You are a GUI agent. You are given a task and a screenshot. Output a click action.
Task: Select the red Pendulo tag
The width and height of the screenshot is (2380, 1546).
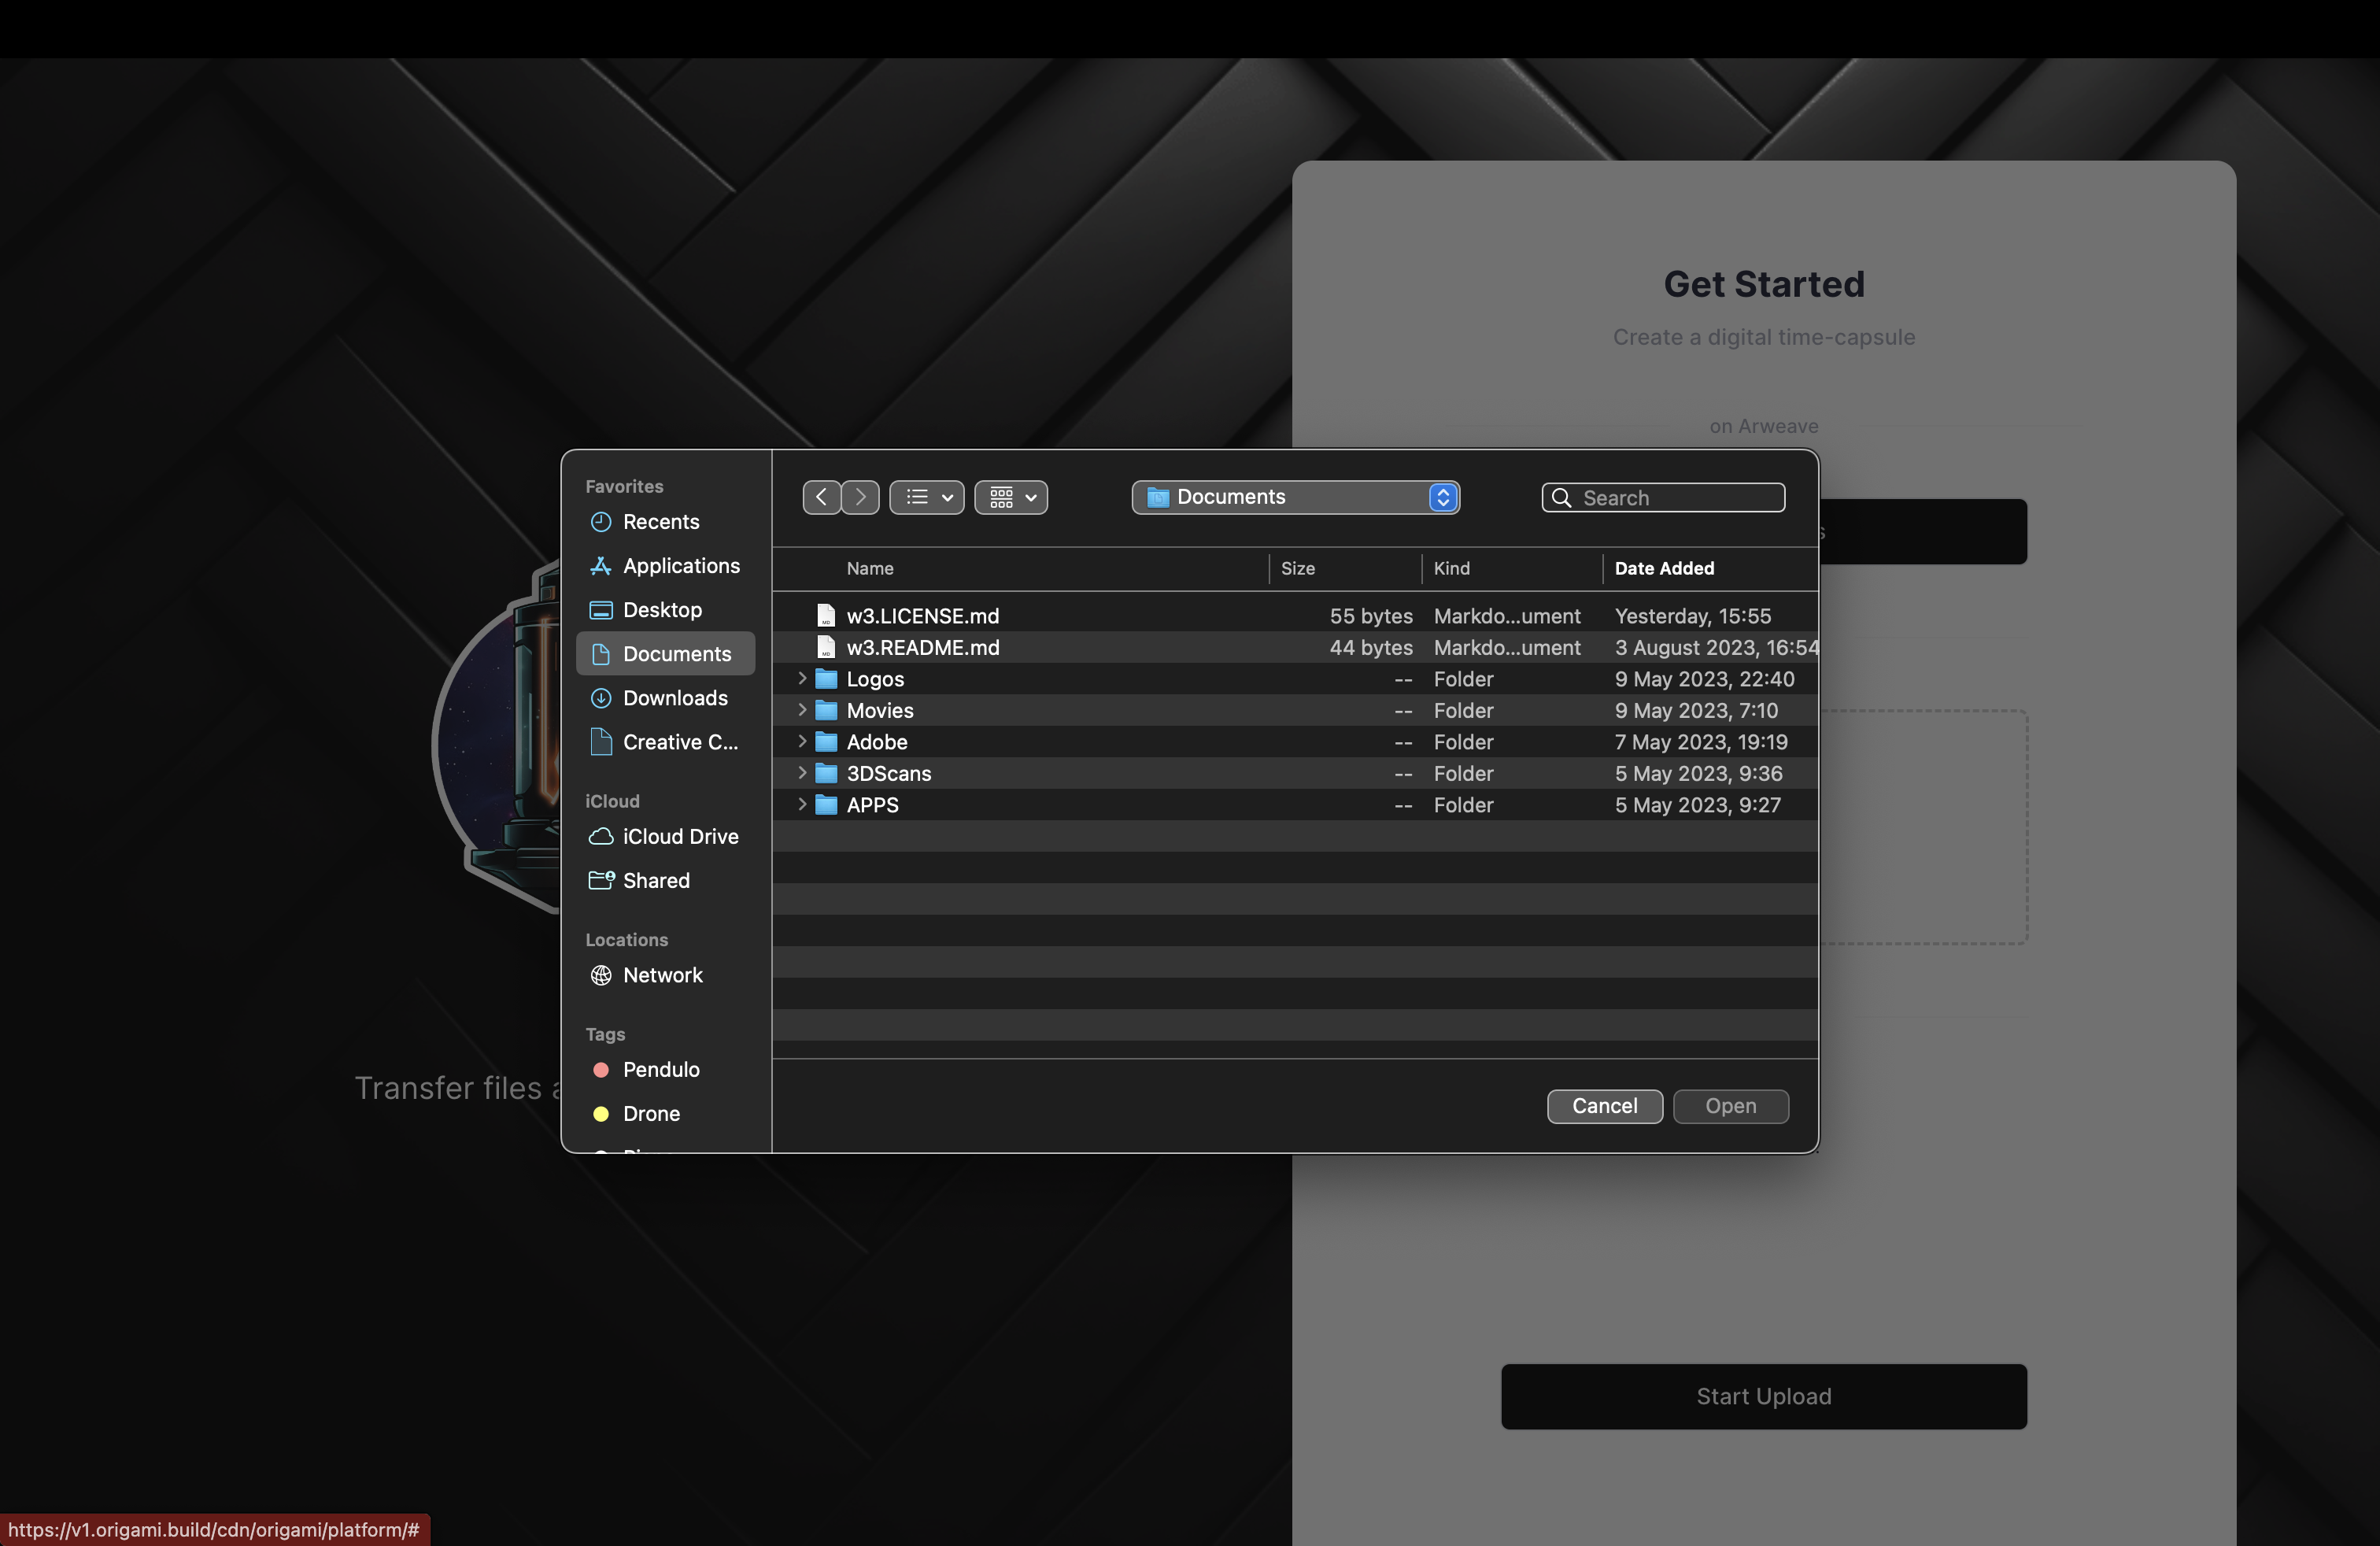click(x=660, y=1069)
